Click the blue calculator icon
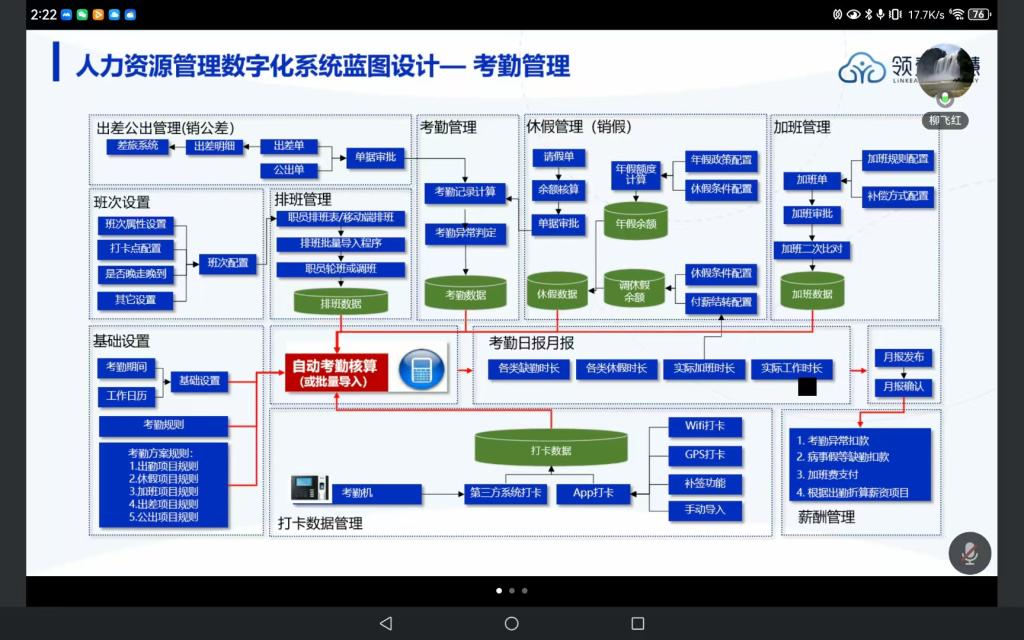The image size is (1024, 640). click(x=420, y=369)
